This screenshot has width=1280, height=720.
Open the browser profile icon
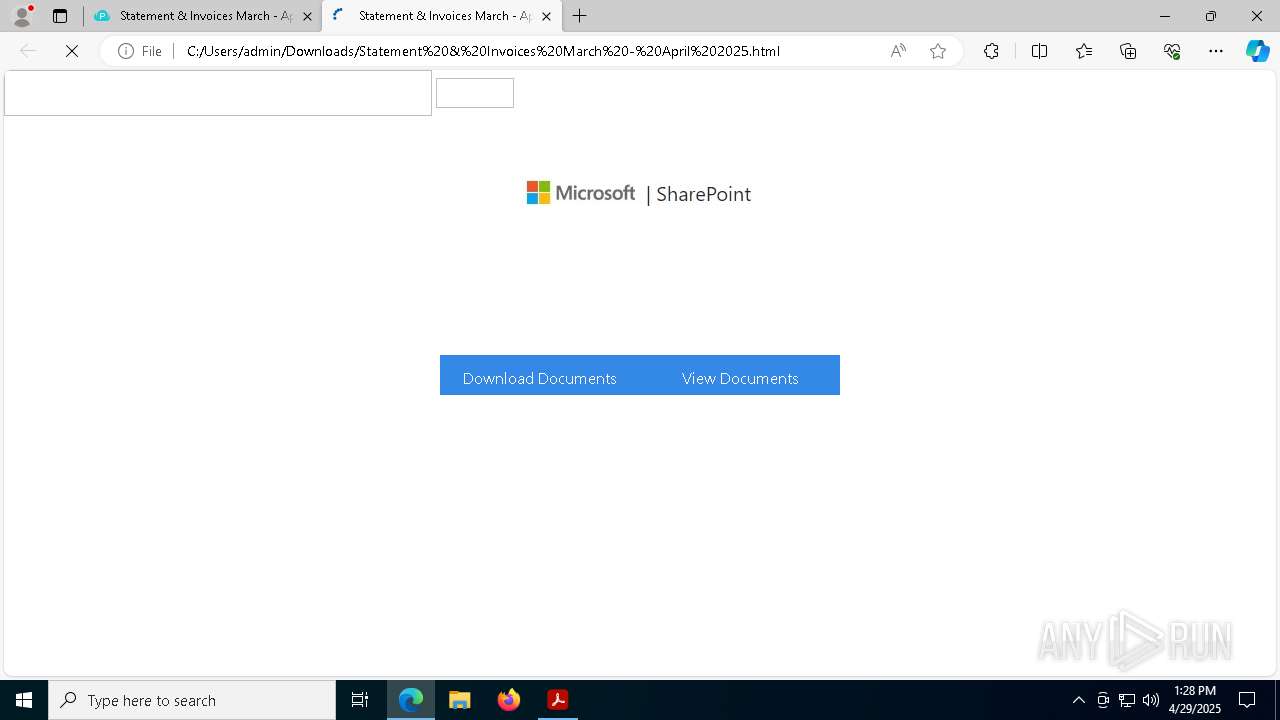22,16
